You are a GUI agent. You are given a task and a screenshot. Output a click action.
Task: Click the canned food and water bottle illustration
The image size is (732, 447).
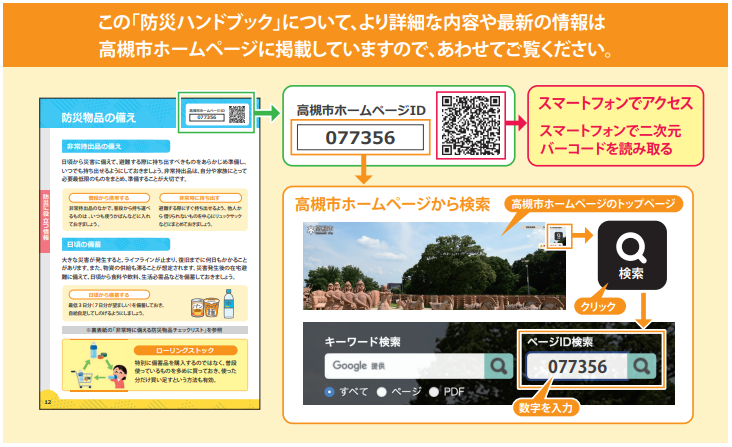[213, 304]
